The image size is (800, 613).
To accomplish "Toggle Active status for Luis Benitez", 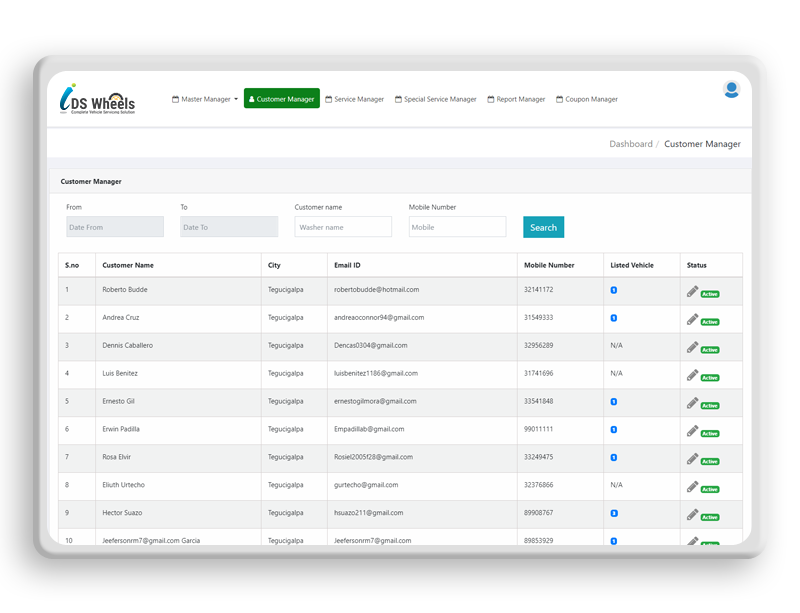I will coord(710,378).
